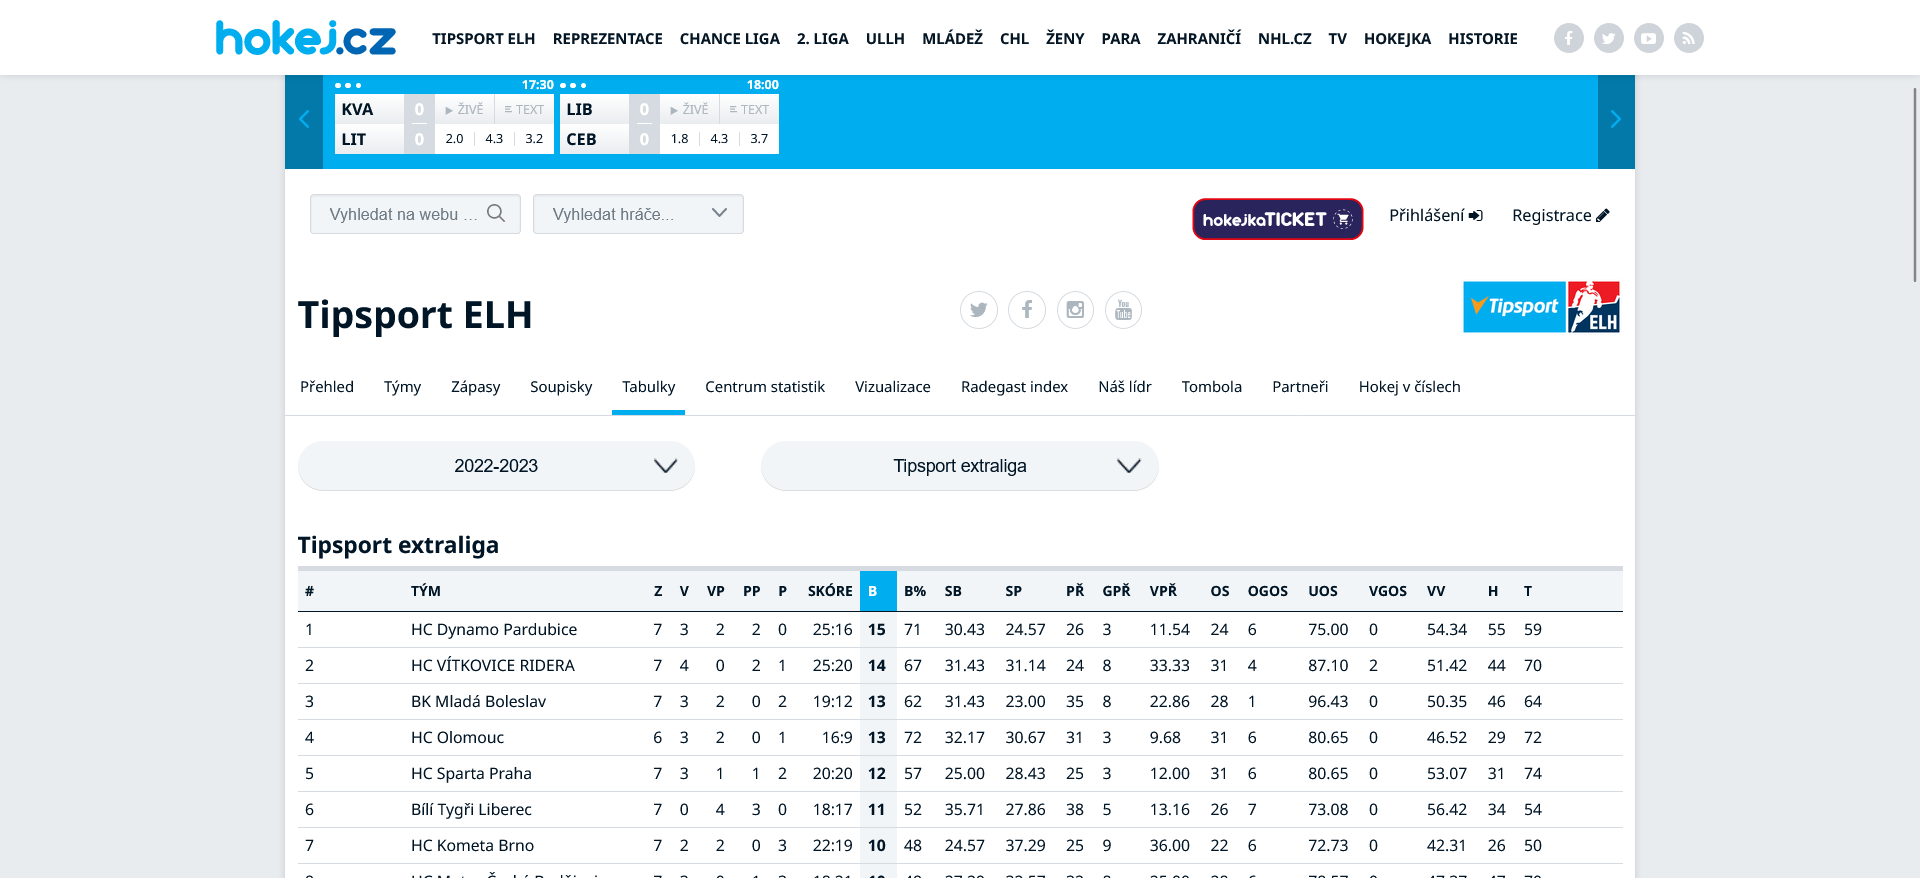The height and width of the screenshot is (878, 1920).
Task: Open the RSS feed icon in the header
Action: pos(1688,38)
